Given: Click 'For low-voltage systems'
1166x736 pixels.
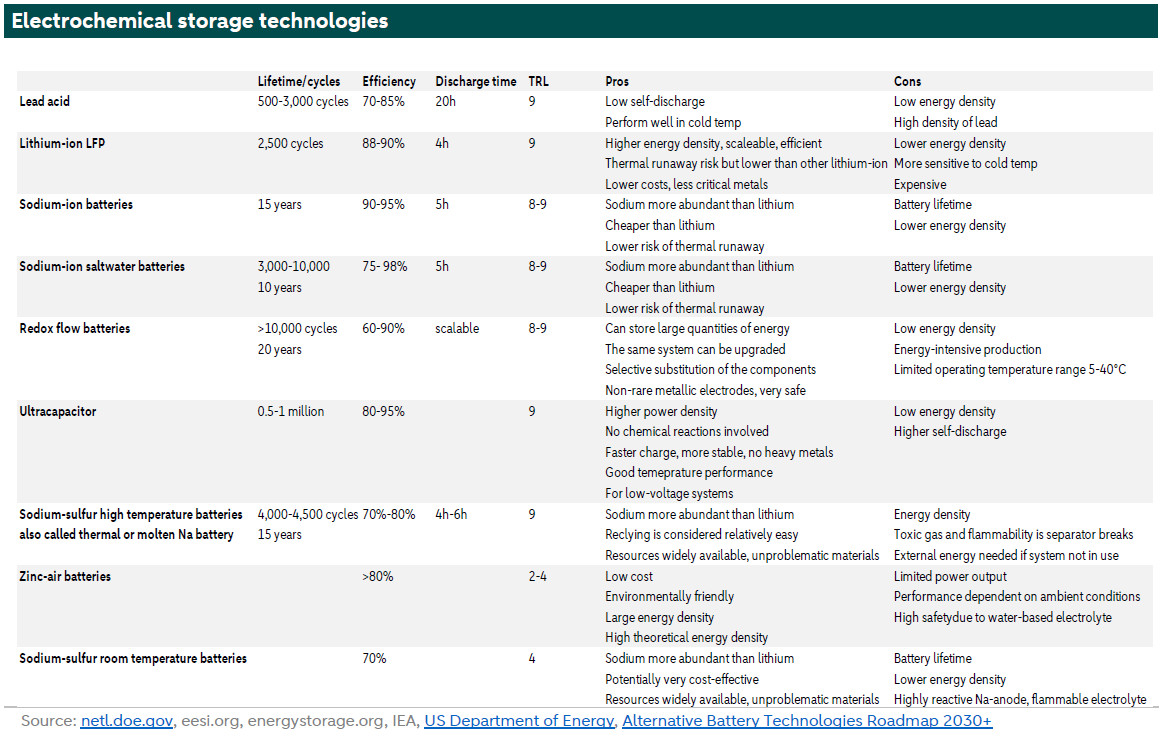Looking at the screenshot, I should tap(669, 493).
